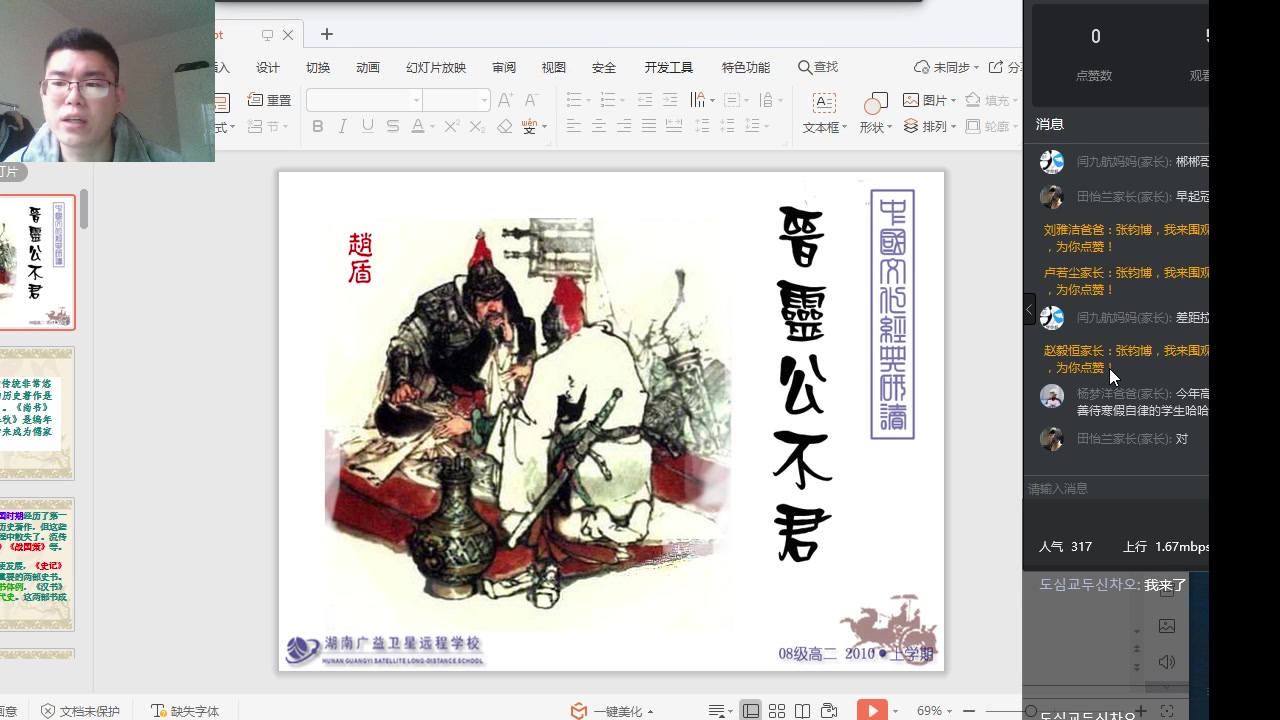Decrease the list indent level
Viewport: 1280px width, 720px height.
645,100
